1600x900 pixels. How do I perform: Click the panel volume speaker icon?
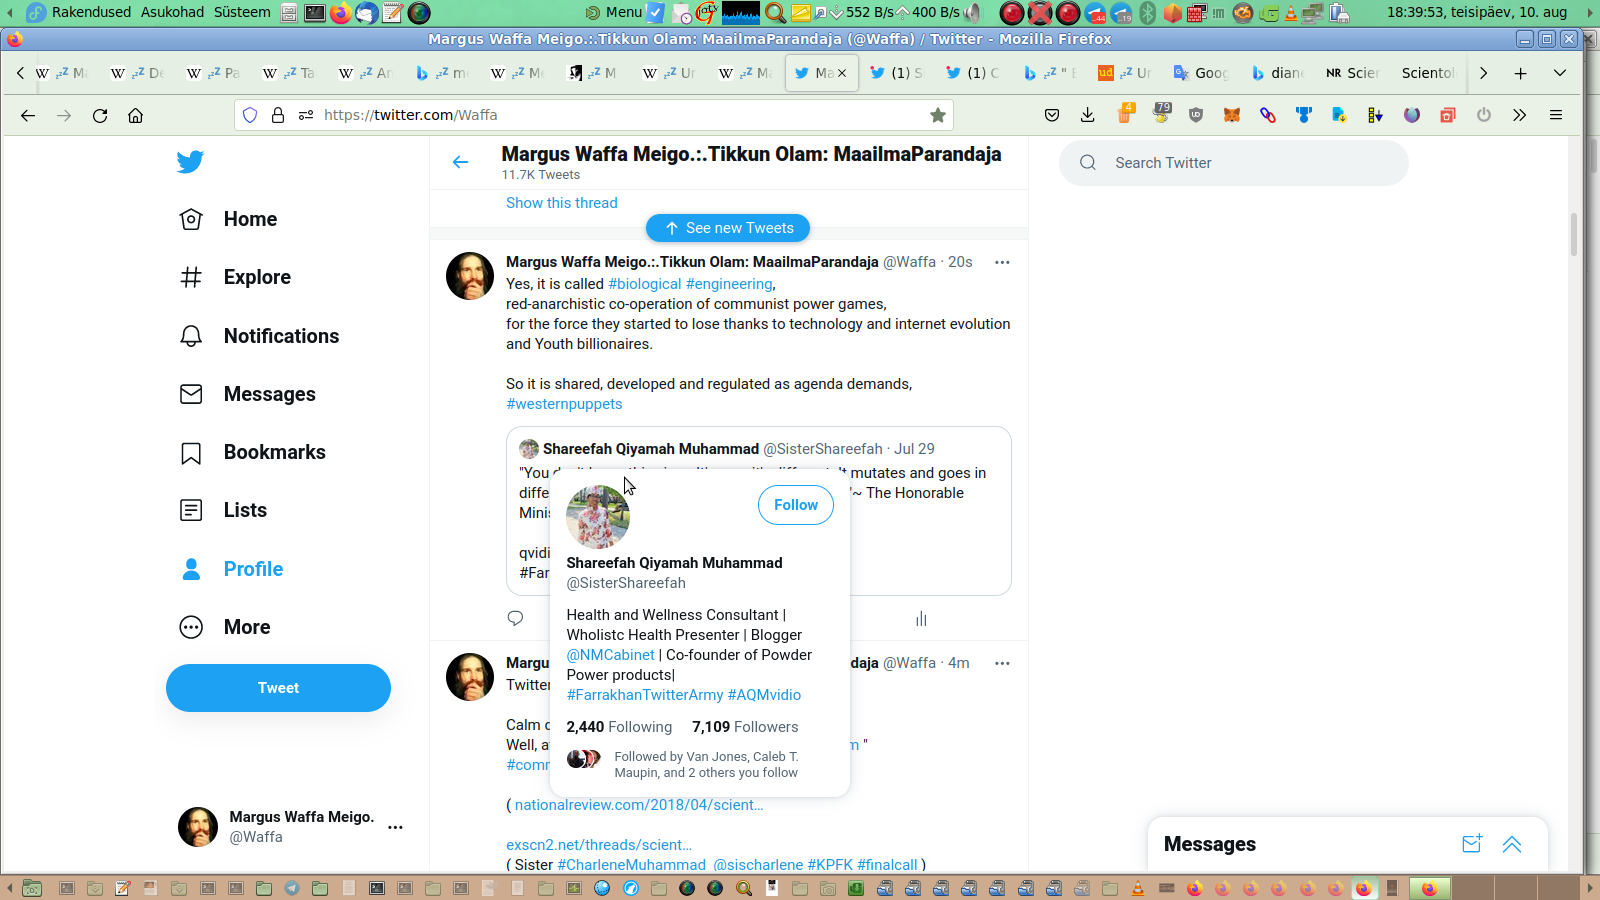973,12
